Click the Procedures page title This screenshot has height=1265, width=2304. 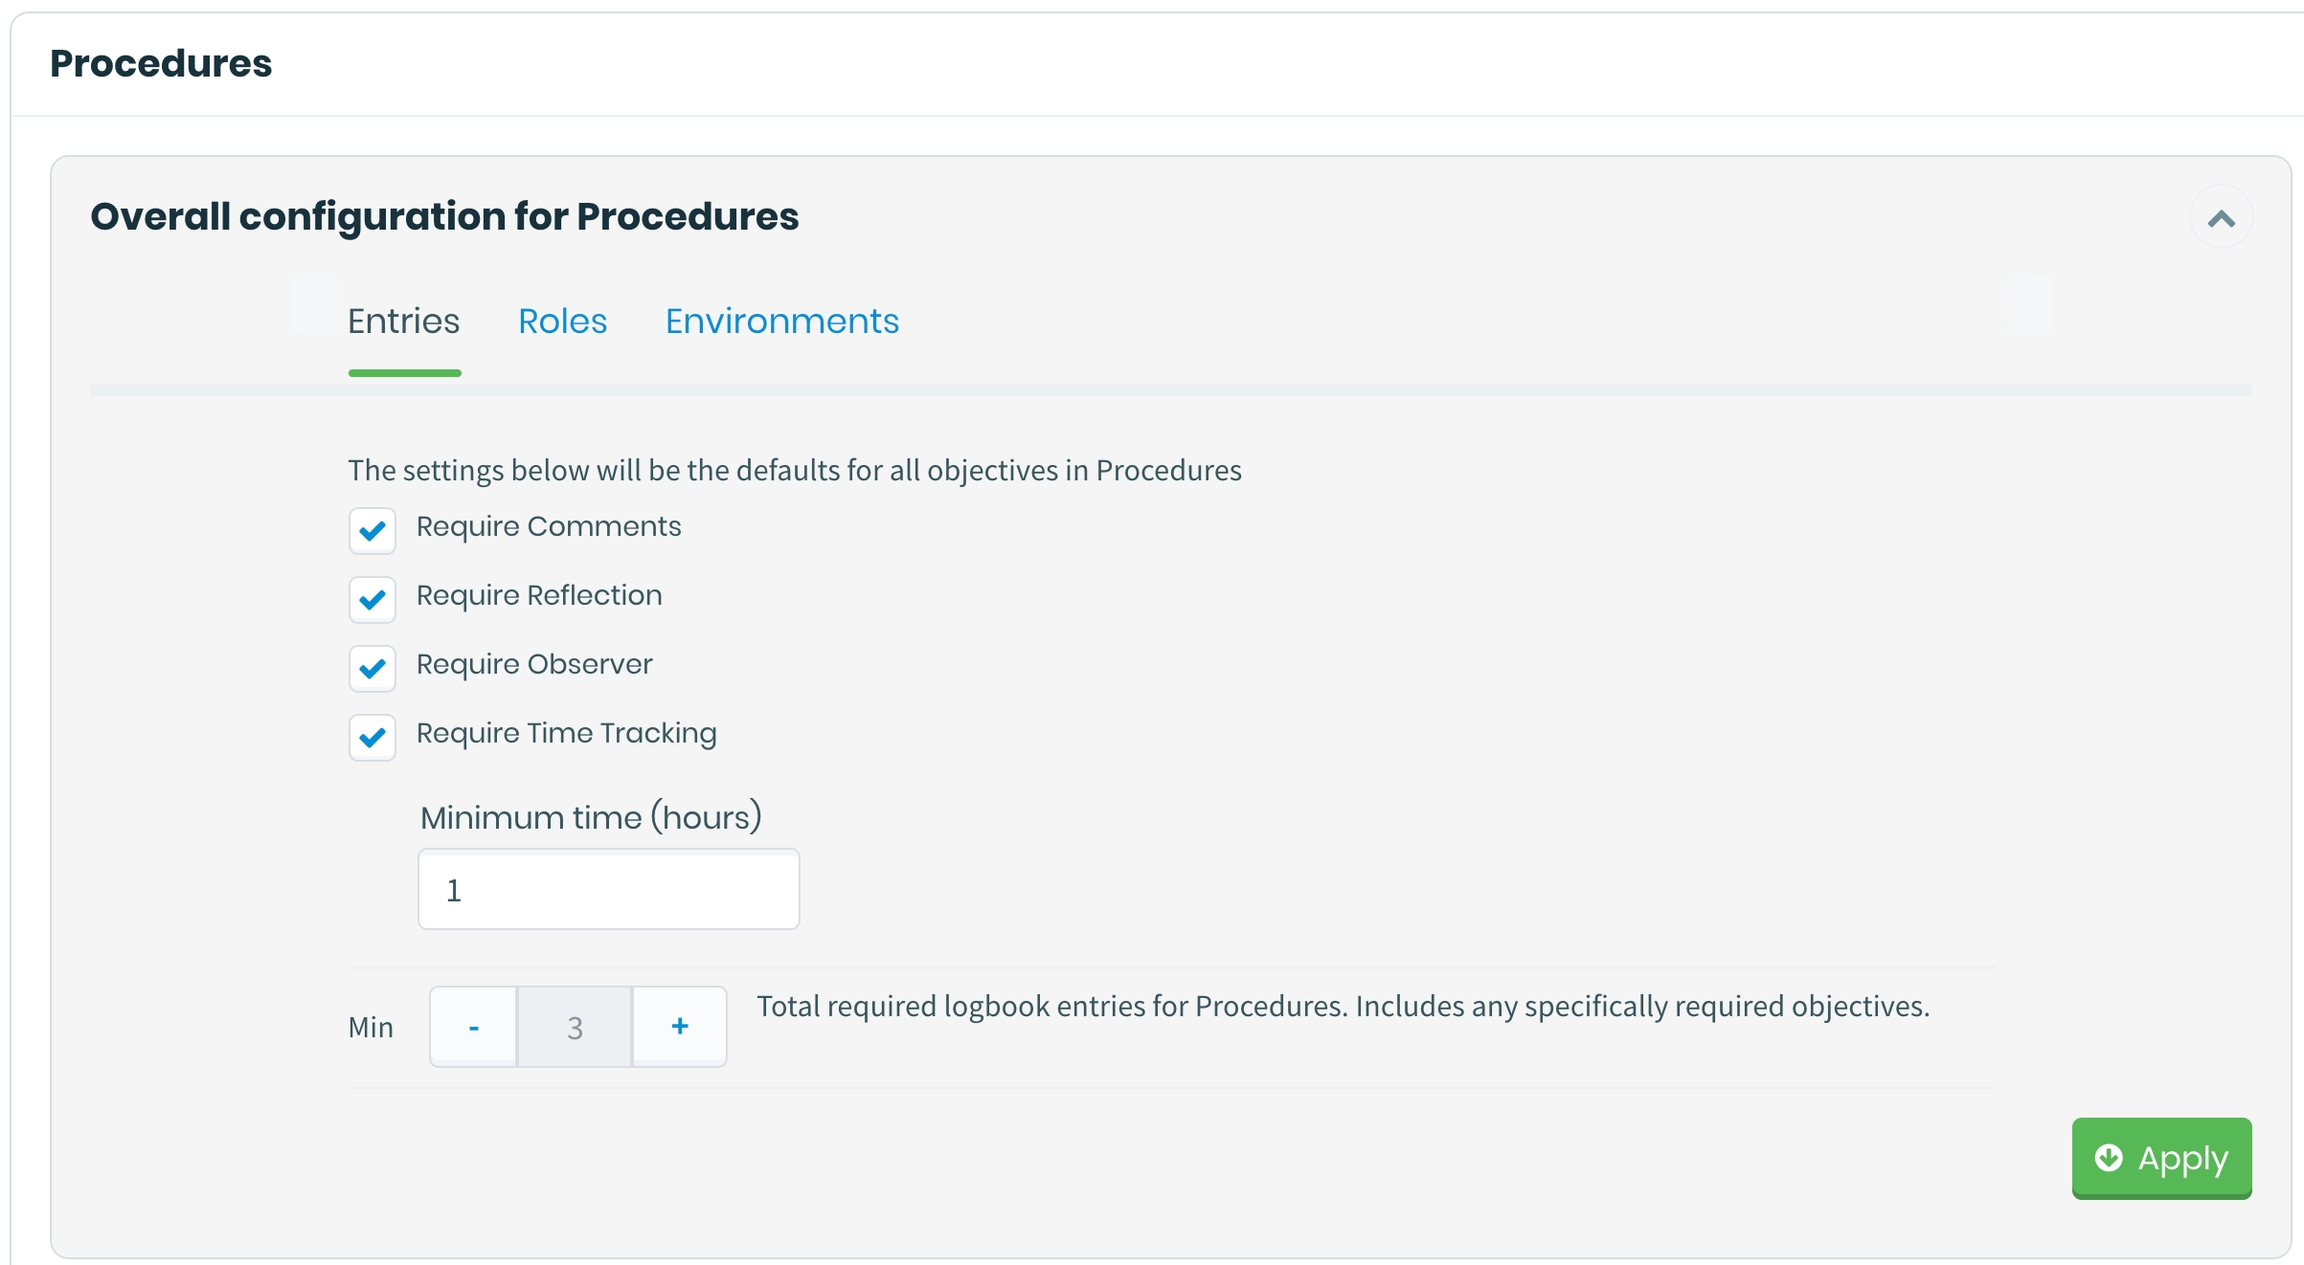point(161,64)
